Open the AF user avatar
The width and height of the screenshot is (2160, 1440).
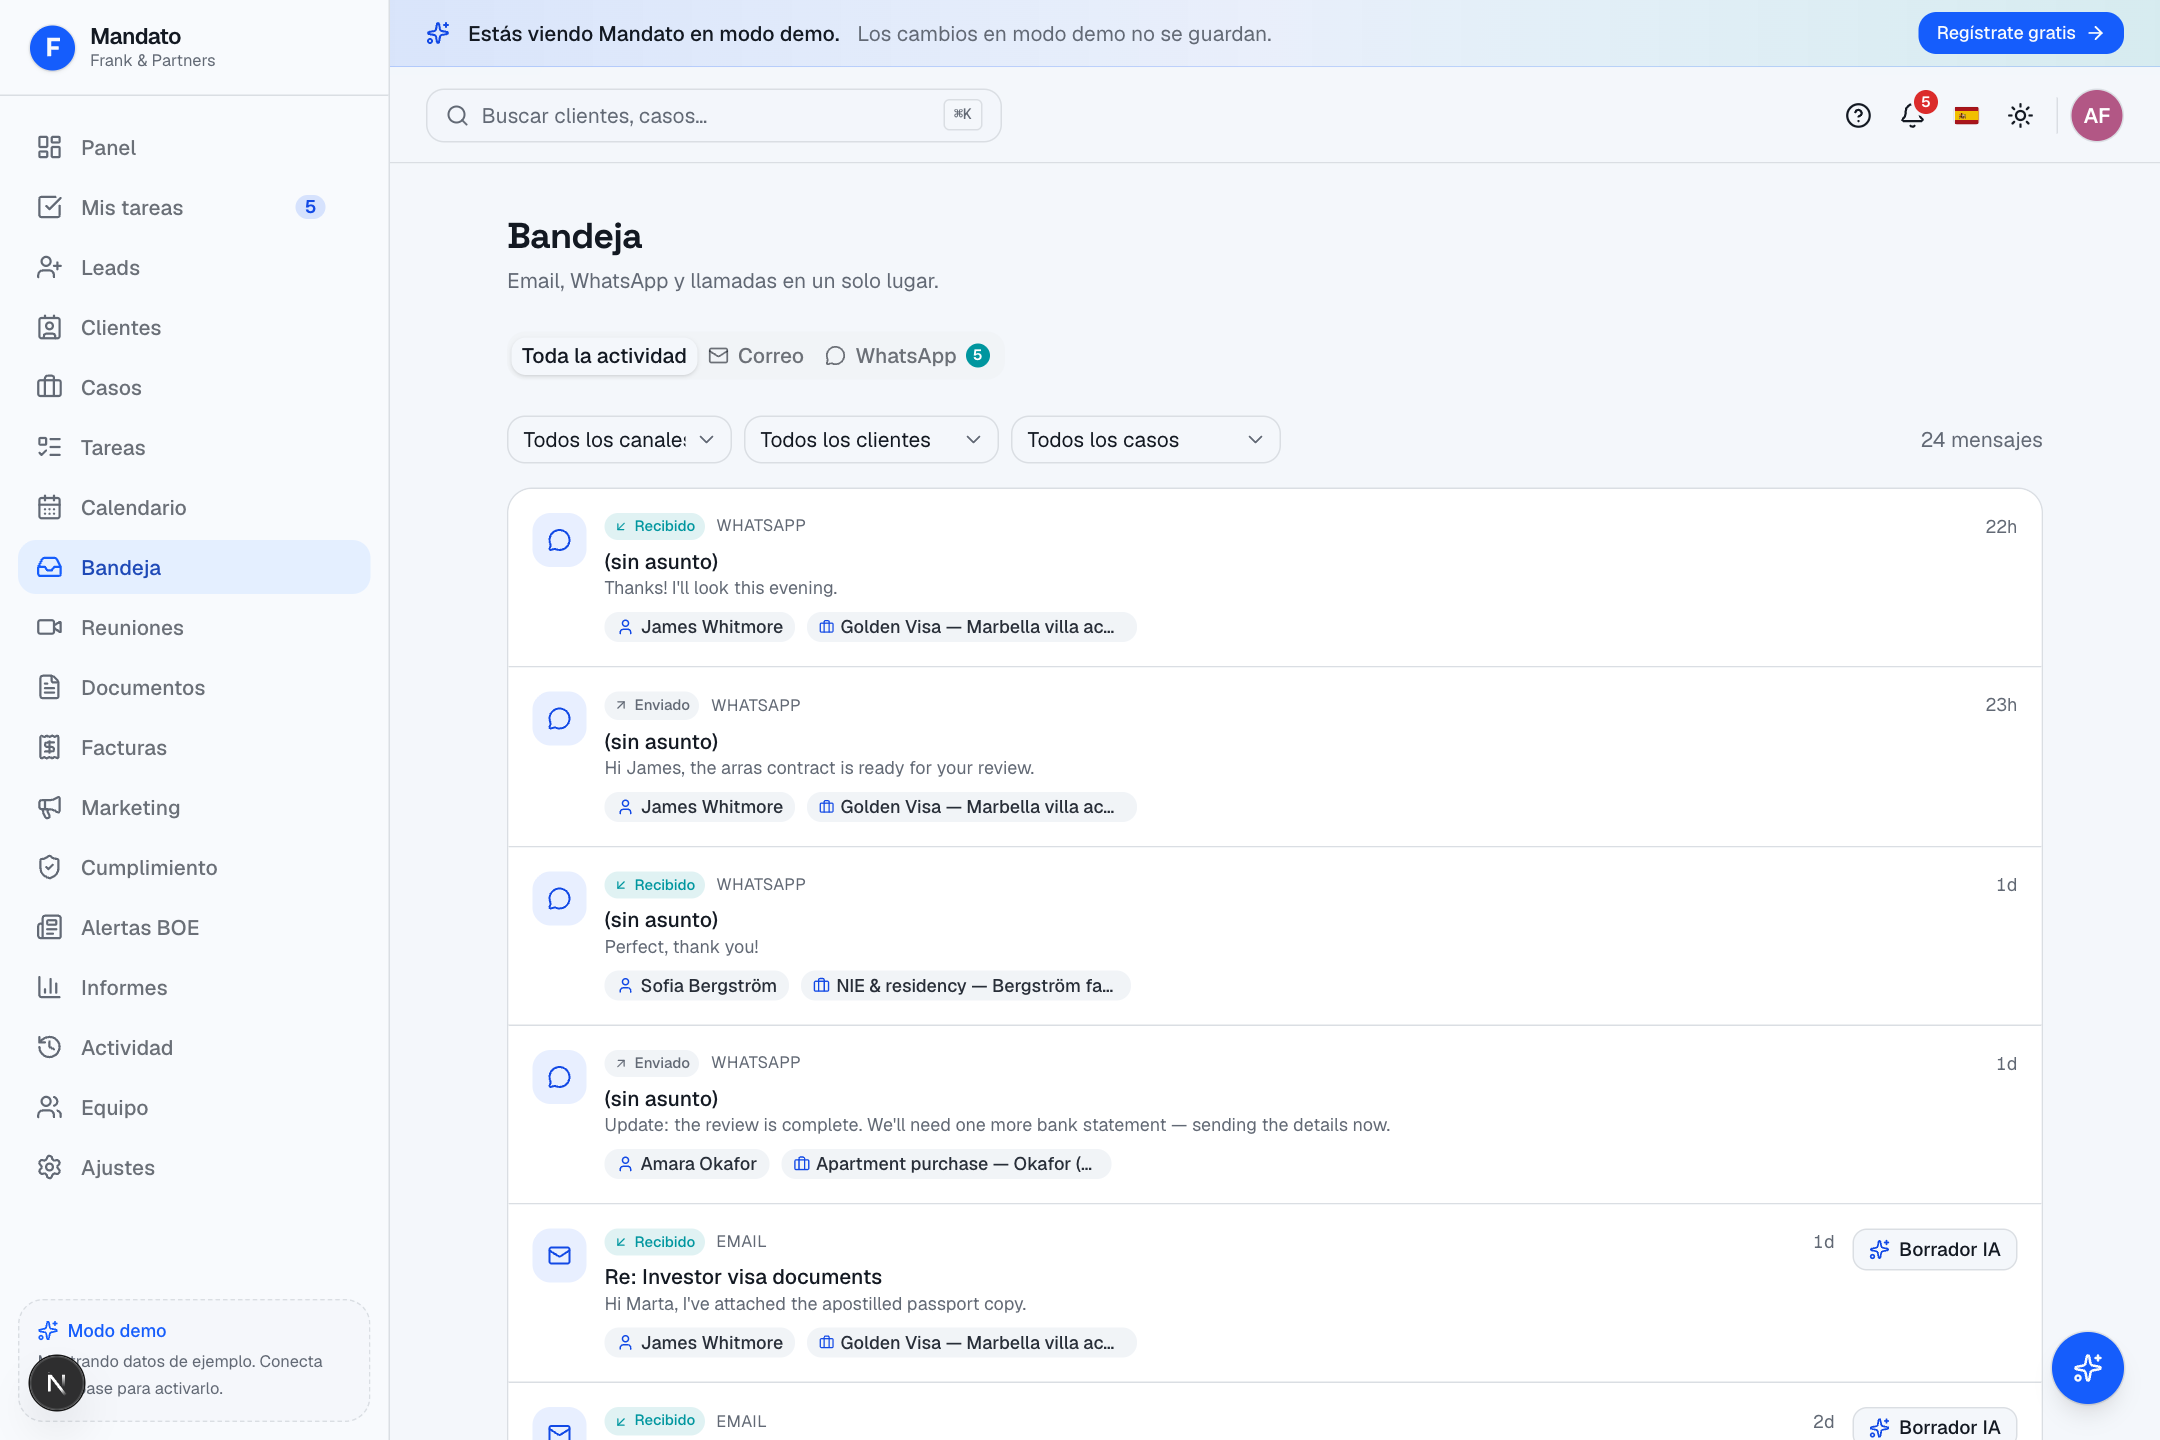[x=2097, y=116]
